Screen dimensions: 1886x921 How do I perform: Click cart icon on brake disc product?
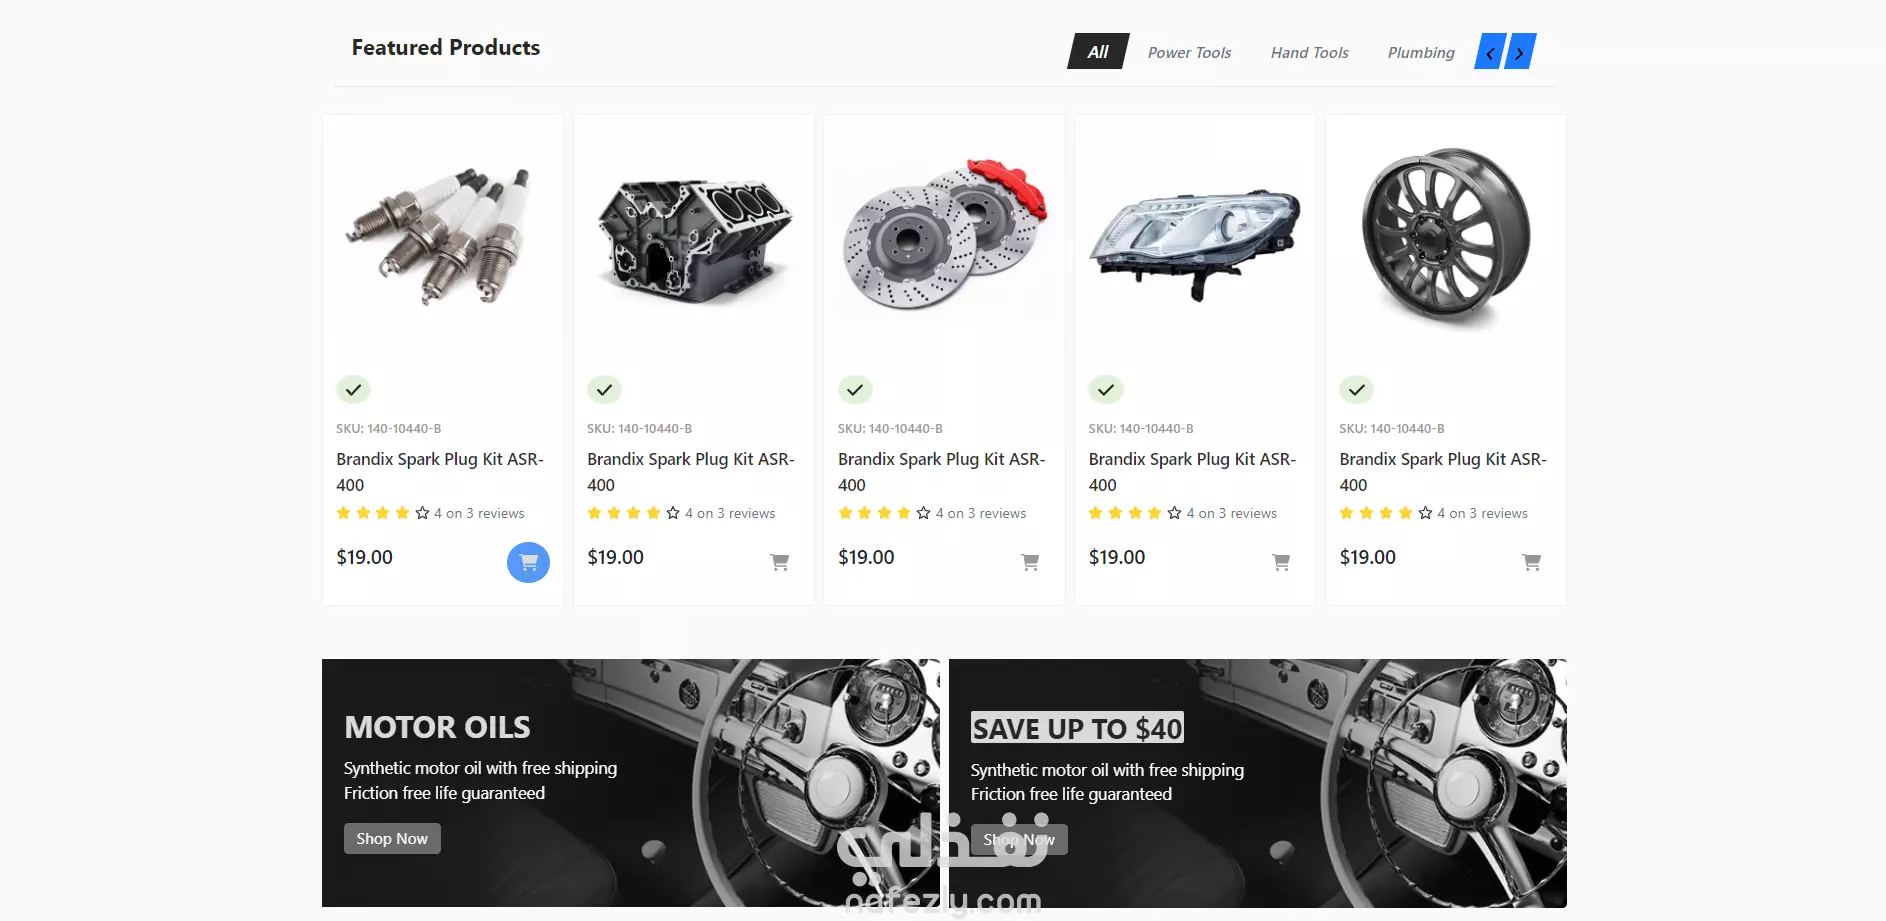(x=1030, y=562)
